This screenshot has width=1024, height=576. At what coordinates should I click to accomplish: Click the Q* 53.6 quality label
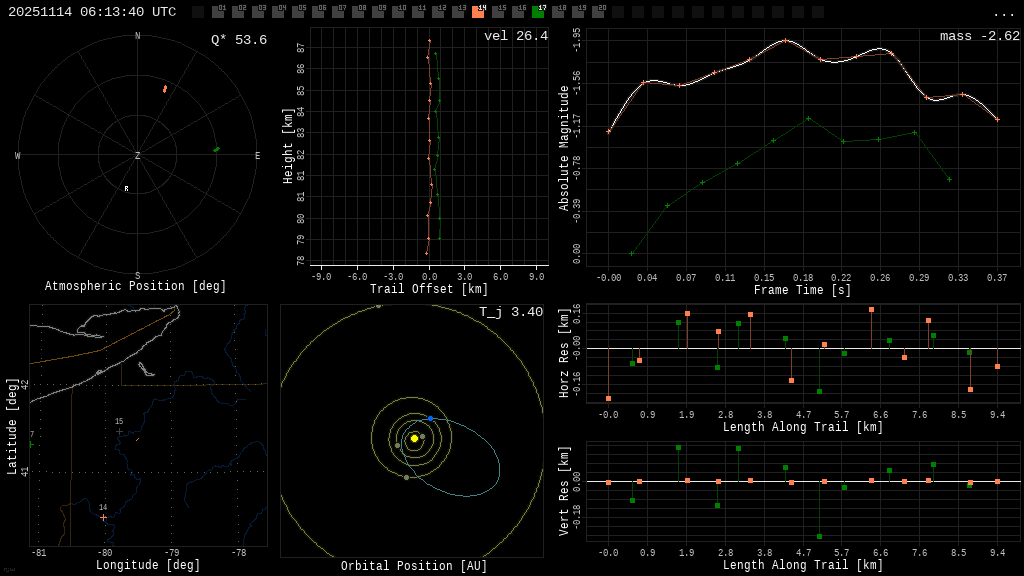(238, 40)
